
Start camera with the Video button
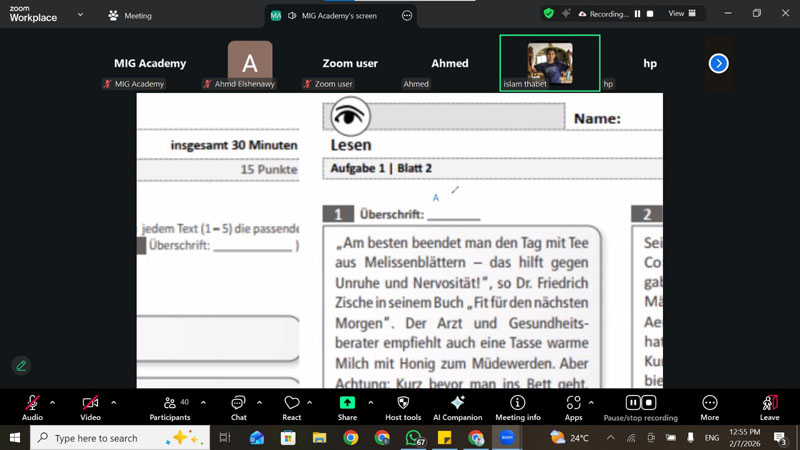tap(90, 404)
